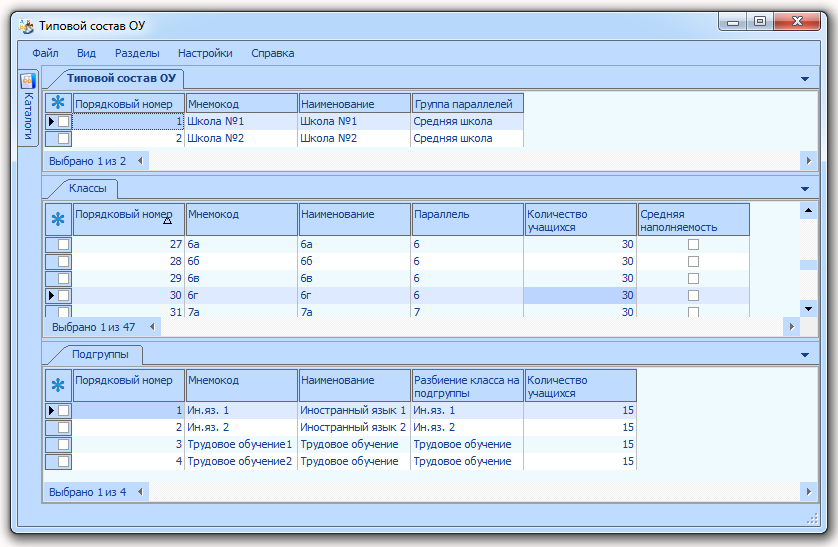The height and width of the screenshot is (547, 838).
Task: Click the resize grip in the window corner
Action: (x=812, y=519)
